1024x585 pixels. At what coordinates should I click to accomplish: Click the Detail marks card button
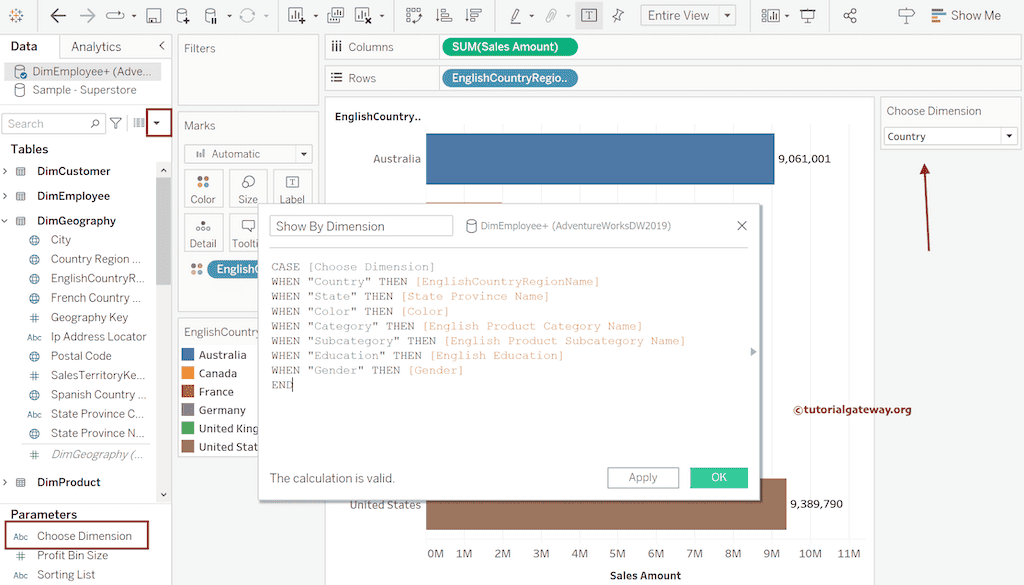pos(203,233)
